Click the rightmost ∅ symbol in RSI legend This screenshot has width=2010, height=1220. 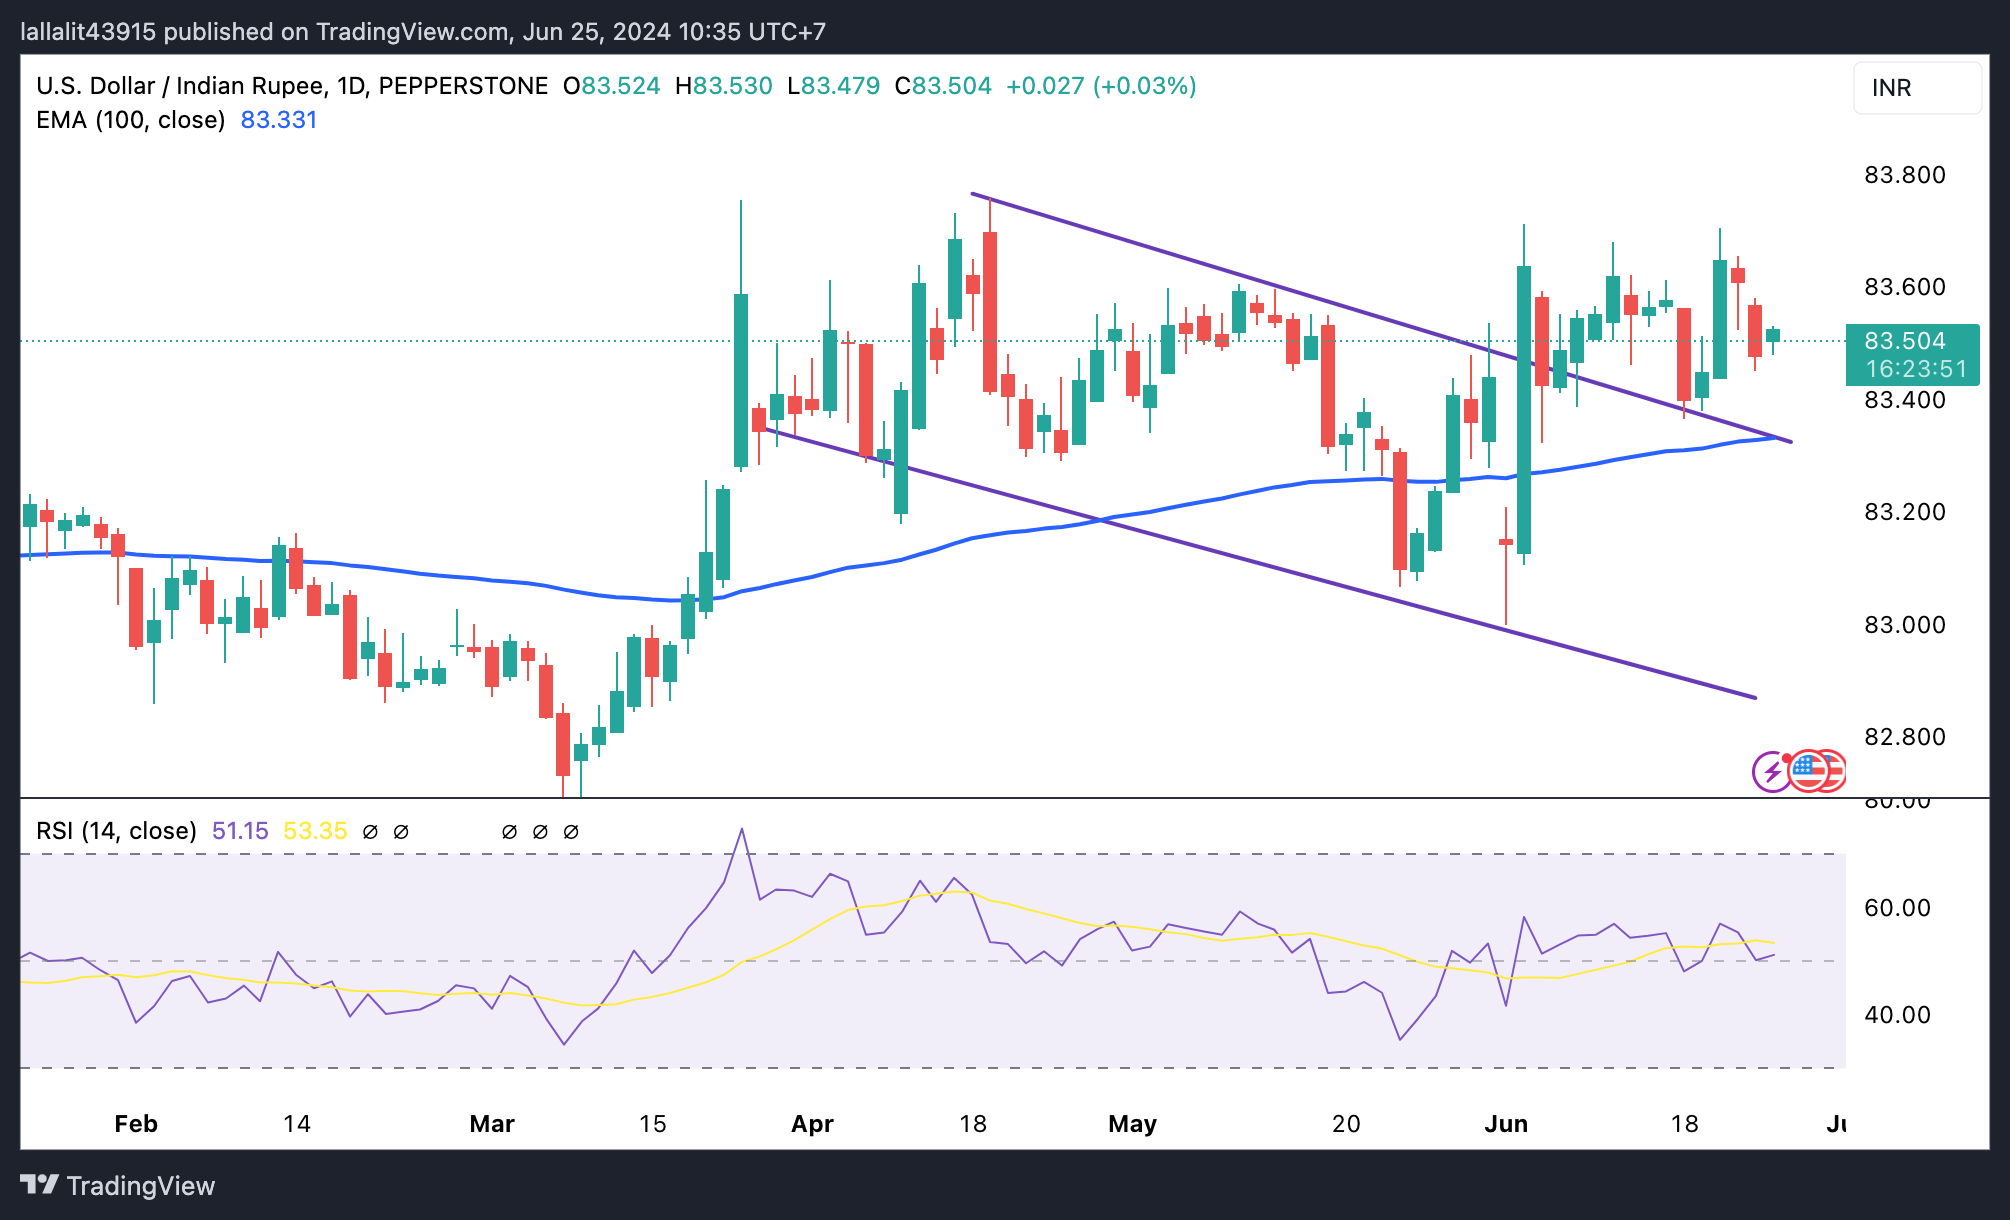click(571, 832)
